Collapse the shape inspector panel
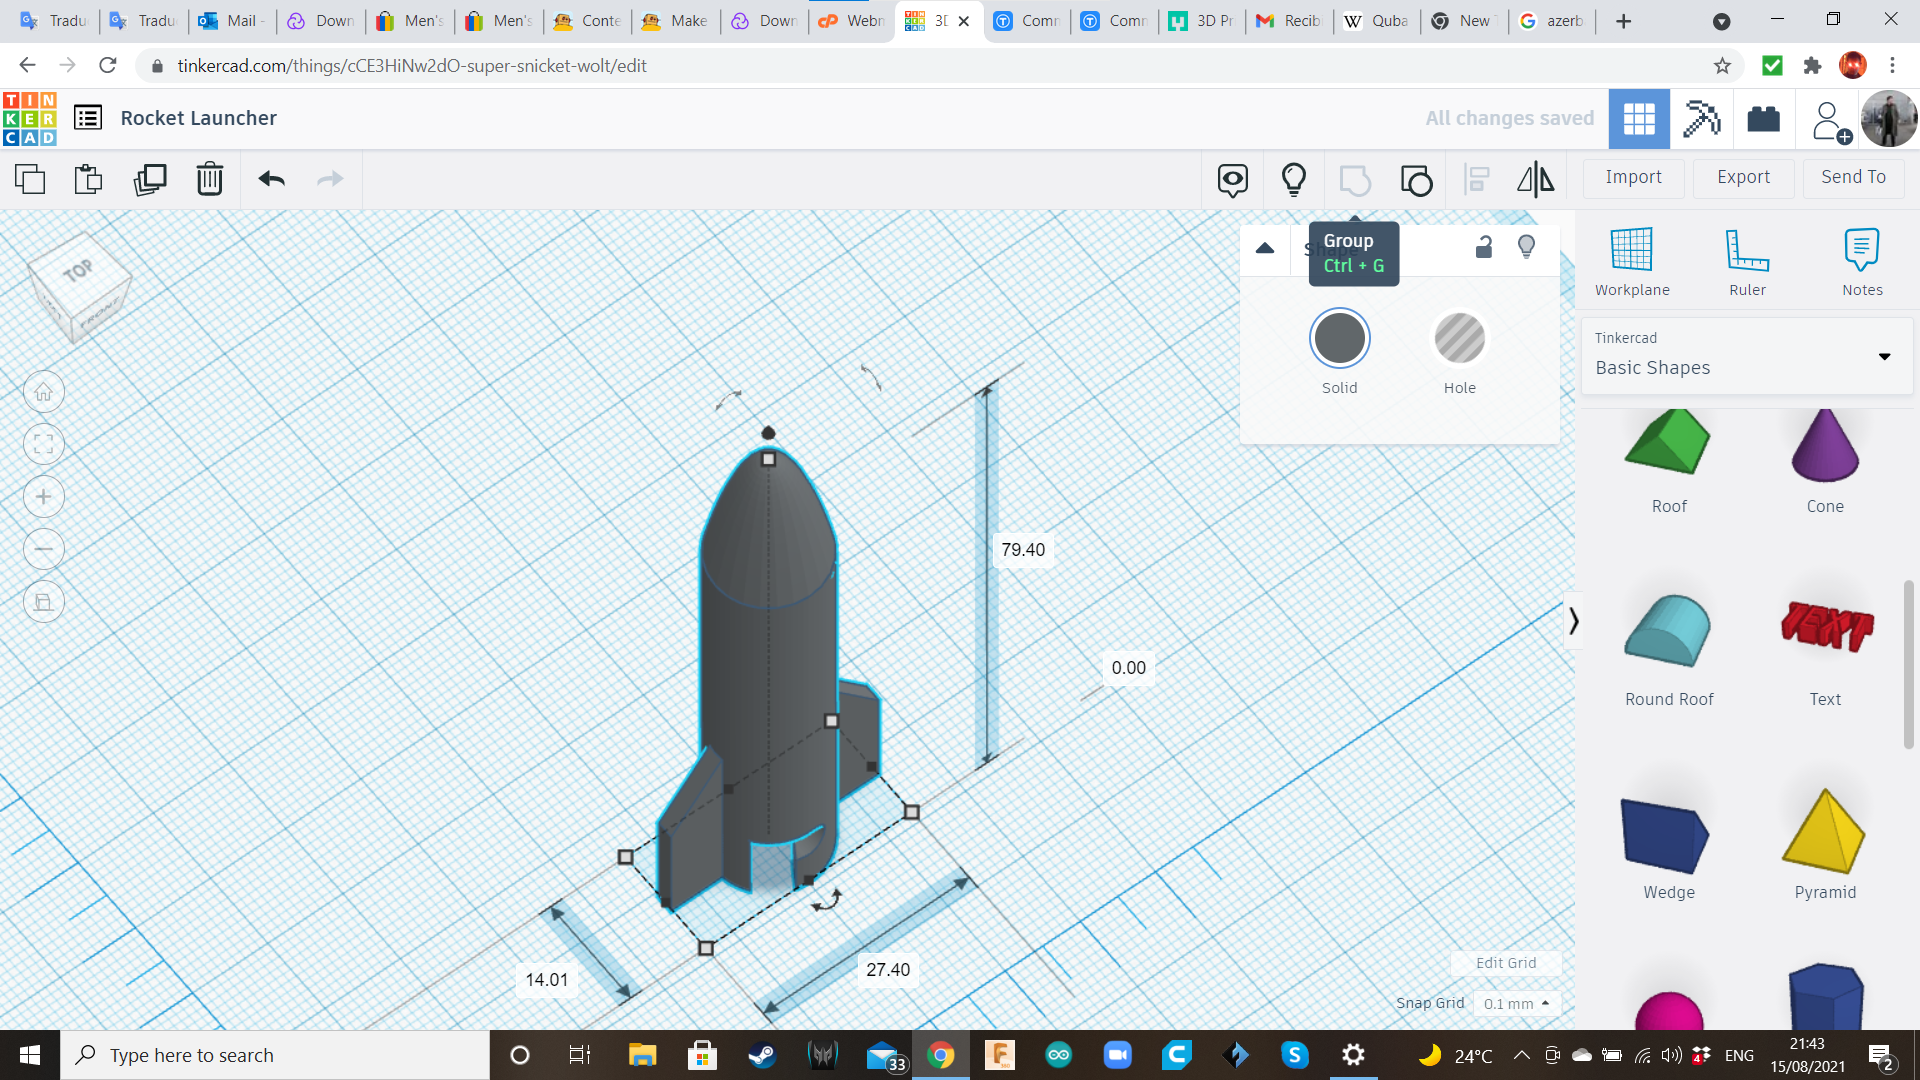 1265,248
